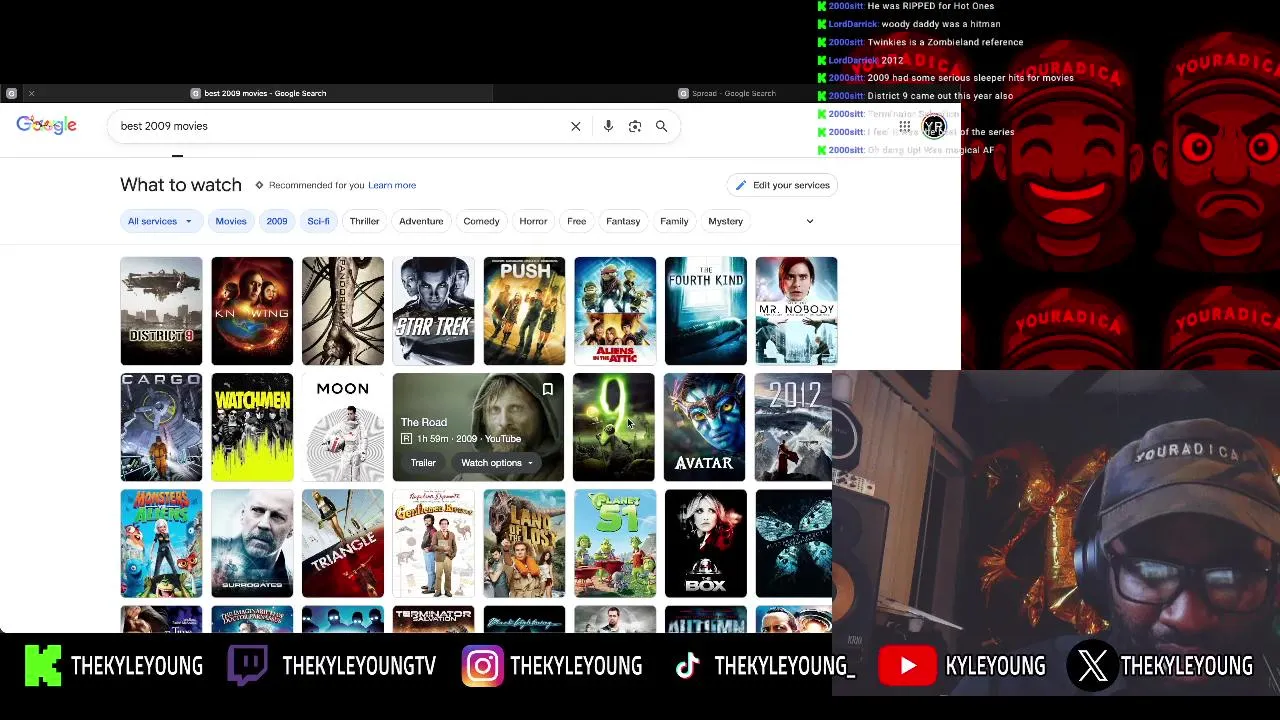Open the 2012 movie poster

pyautogui.click(x=794, y=427)
